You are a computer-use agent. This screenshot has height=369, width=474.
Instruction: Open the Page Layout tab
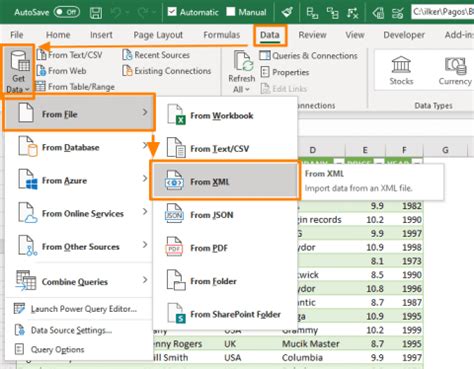(158, 35)
